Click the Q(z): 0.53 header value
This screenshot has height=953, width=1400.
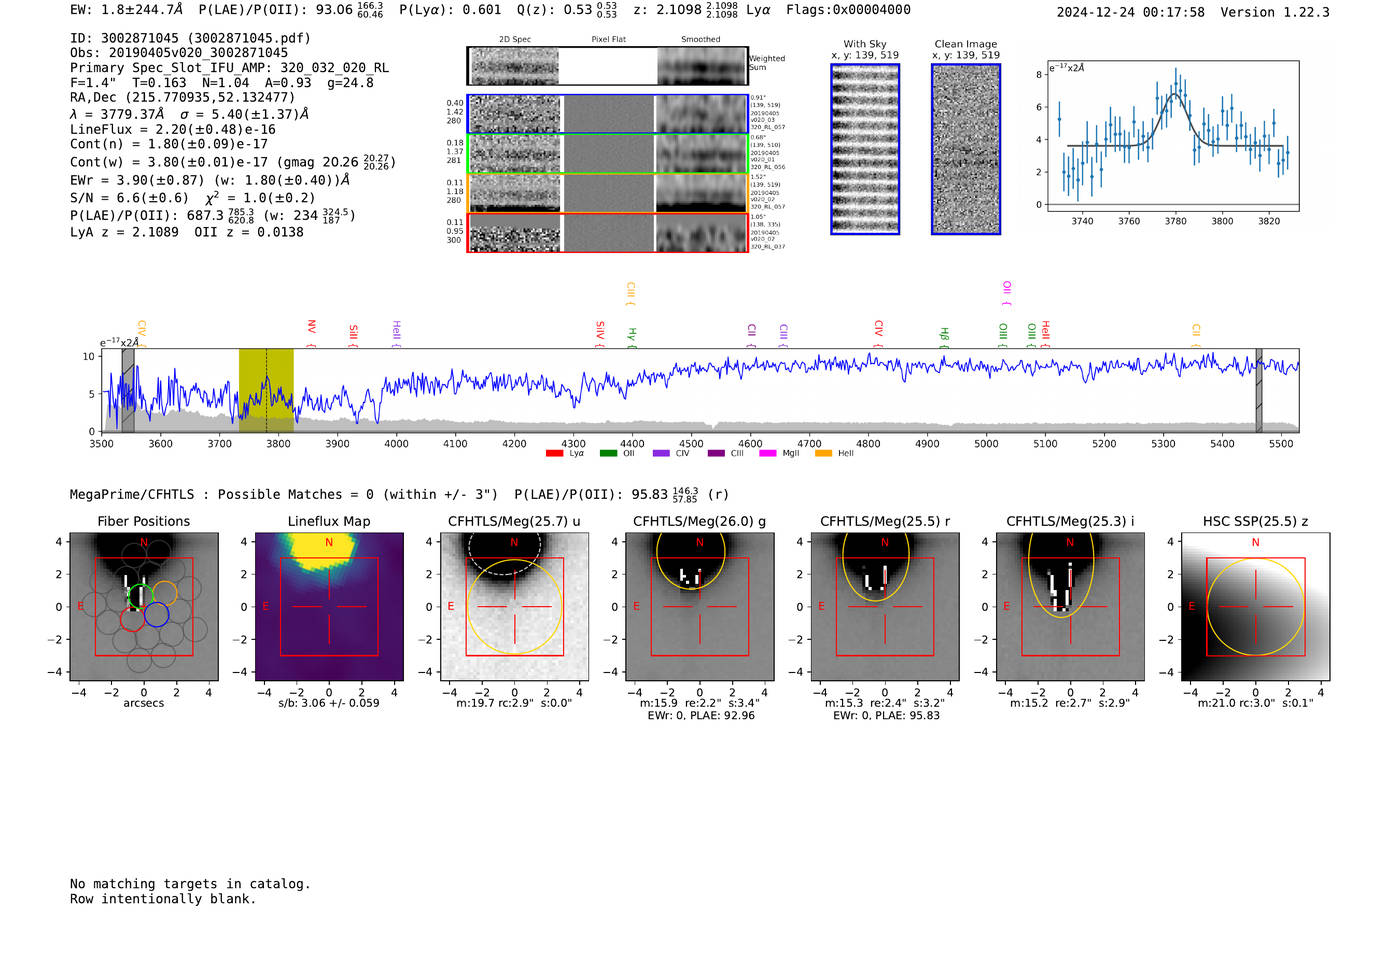tap(567, 10)
